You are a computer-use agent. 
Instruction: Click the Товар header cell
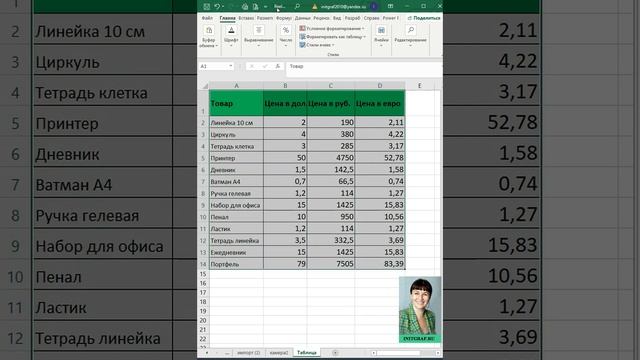click(x=236, y=103)
